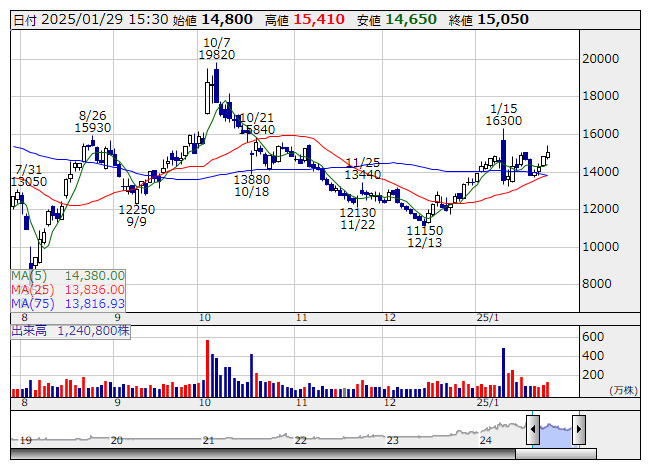This screenshot has height=470, width=653.
Task: Click the MA(75) 13,816.93 legend entry
Action: coord(68,303)
